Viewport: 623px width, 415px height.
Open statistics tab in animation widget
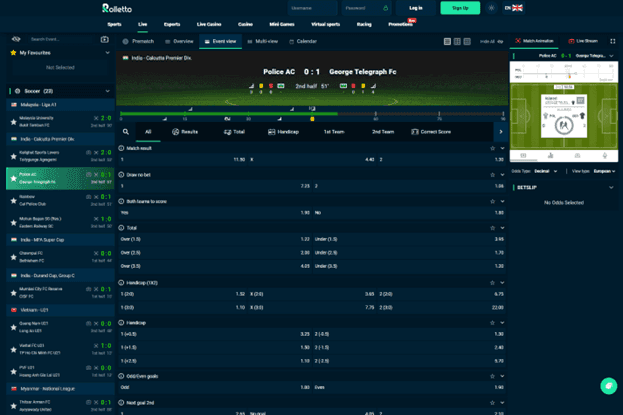pyautogui.click(x=550, y=155)
